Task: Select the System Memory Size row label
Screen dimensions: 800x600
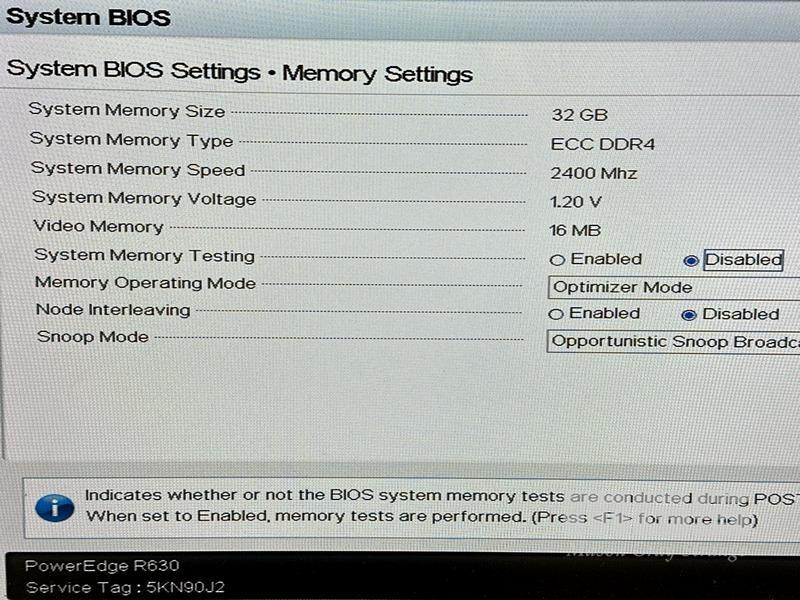Action: [127, 111]
